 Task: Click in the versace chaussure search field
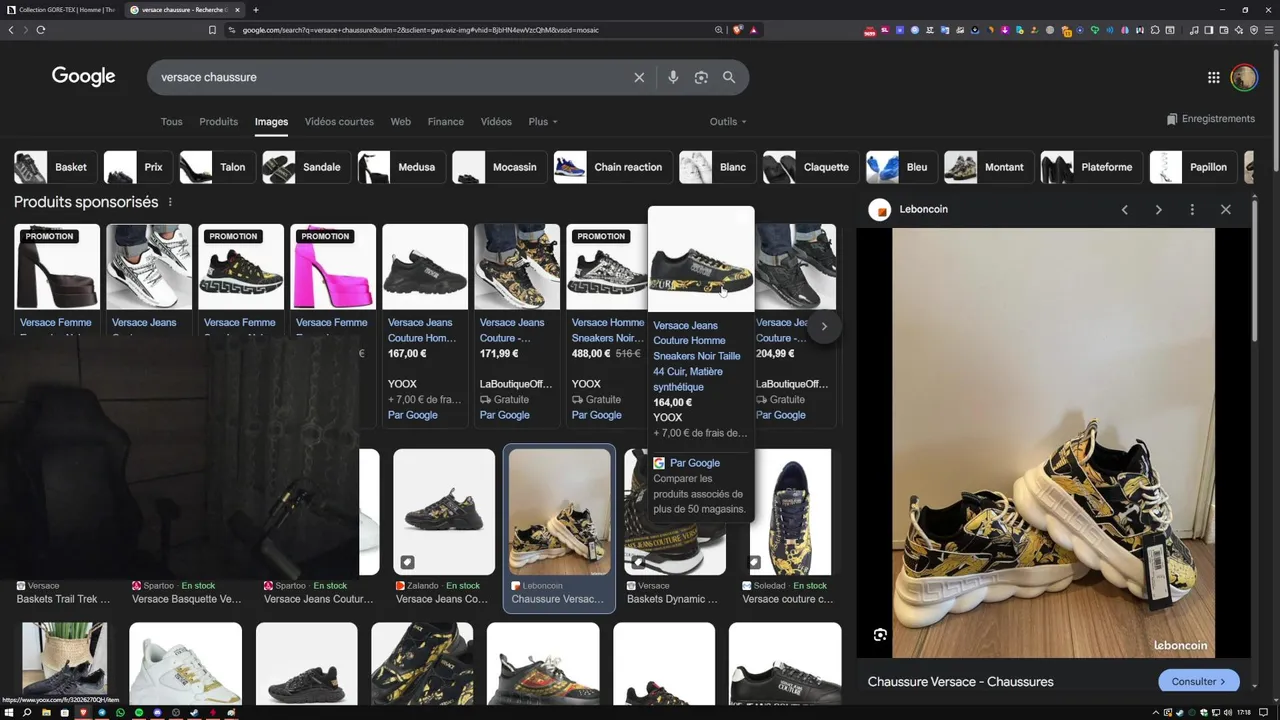[x=390, y=77]
